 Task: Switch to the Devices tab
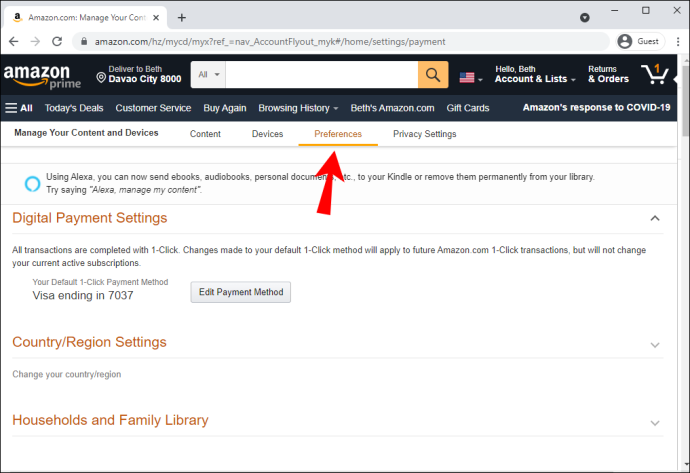tap(267, 134)
